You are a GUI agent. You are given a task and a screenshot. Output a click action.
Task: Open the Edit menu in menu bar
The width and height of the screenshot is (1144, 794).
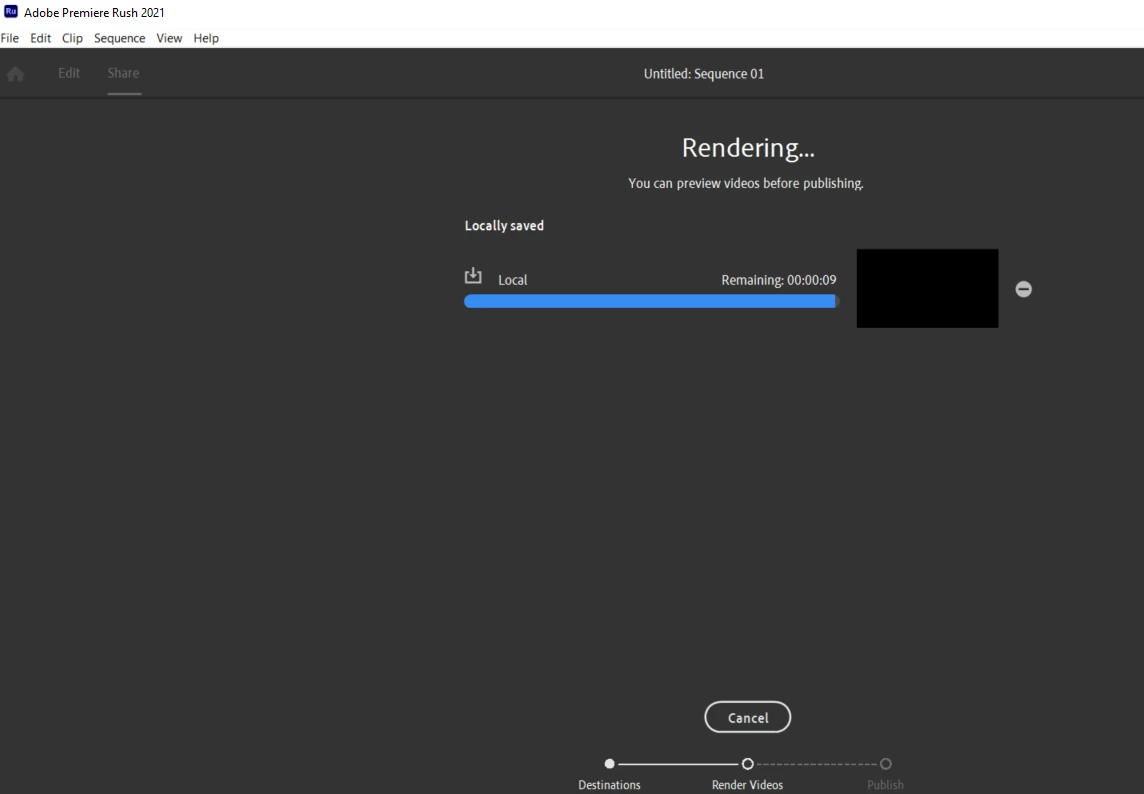[x=40, y=38]
